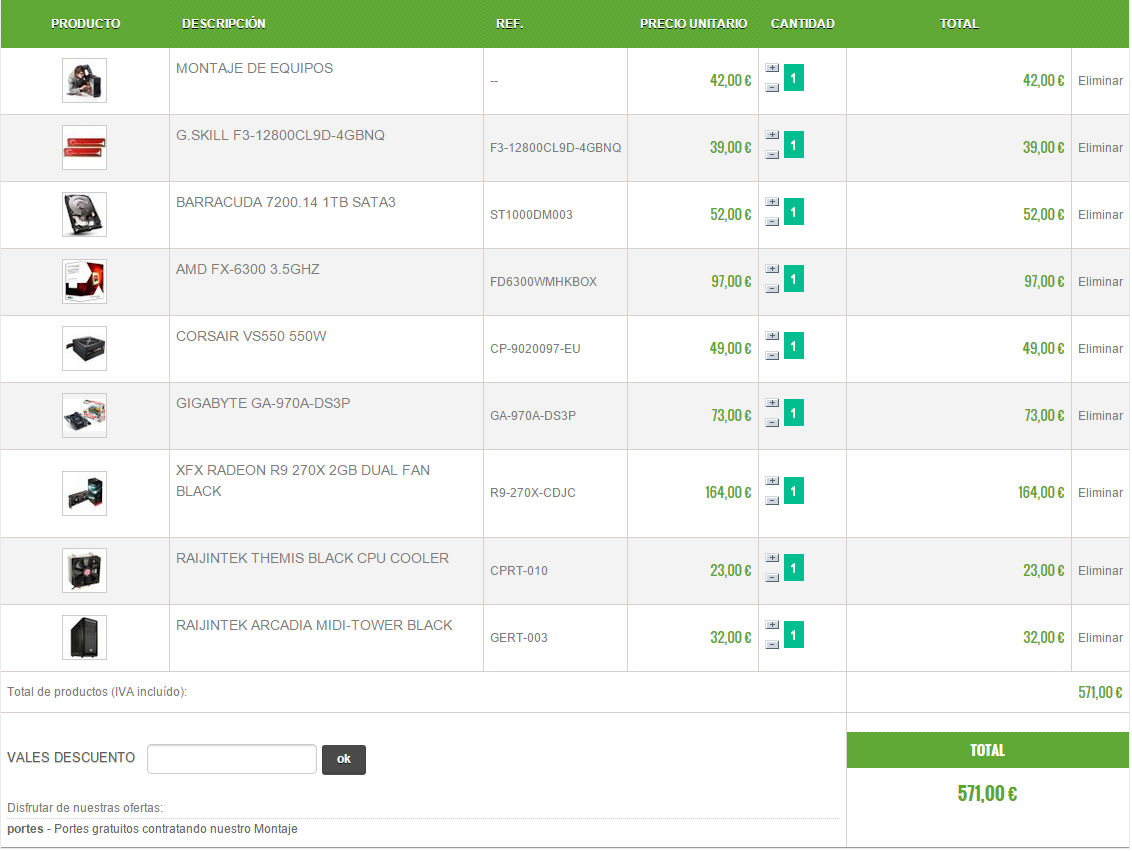
Task: Open RAIJINTEK THEMIS BLACK CPU COOLER description
Action: tap(313, 559)
